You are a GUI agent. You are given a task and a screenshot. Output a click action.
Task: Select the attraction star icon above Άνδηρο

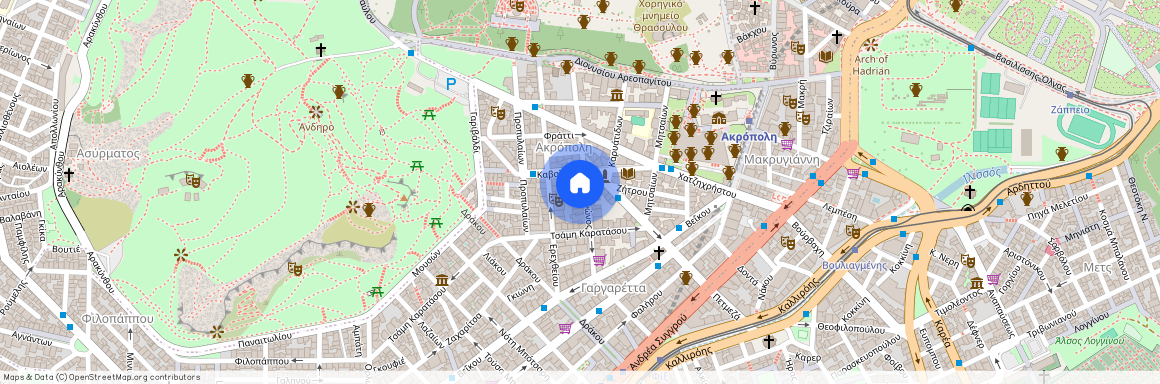click(316, 112)
